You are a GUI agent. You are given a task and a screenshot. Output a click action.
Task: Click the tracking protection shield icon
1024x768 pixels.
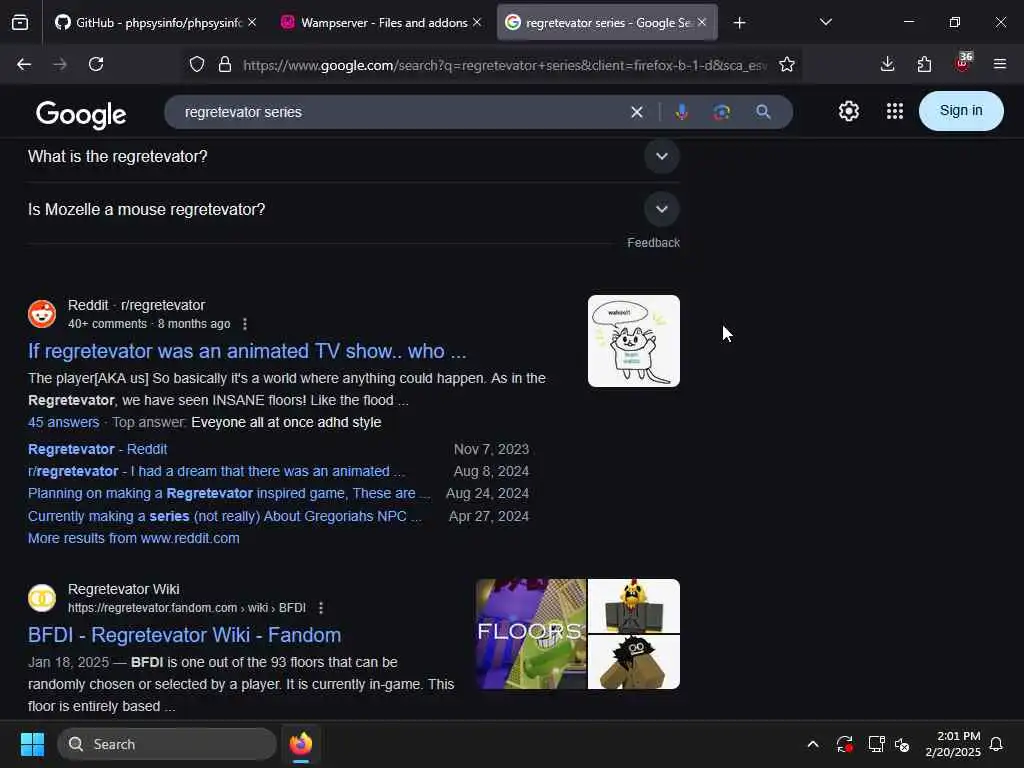pos(197,64)
